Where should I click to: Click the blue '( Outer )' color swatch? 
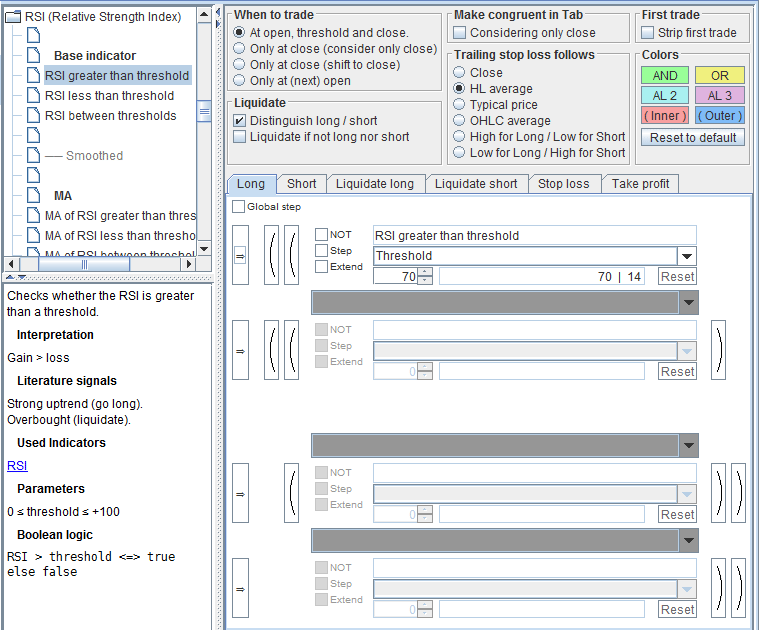pyautogui.click(x=720, y=116)
